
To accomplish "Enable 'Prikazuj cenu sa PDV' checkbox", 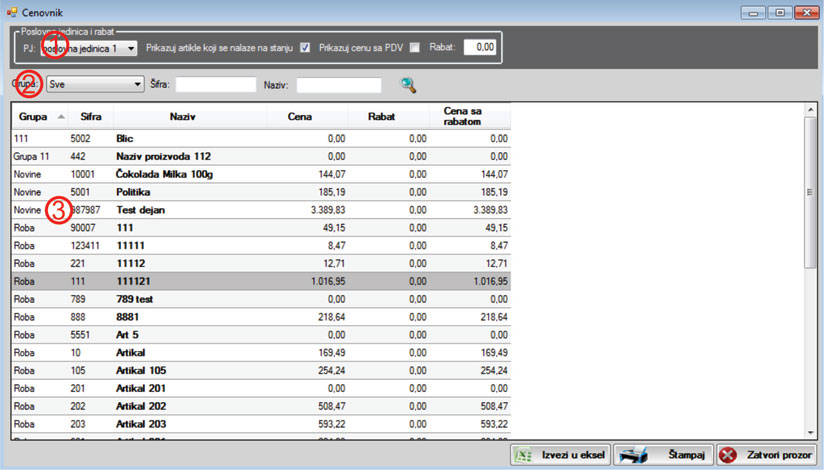I will [x=414, y=47].
